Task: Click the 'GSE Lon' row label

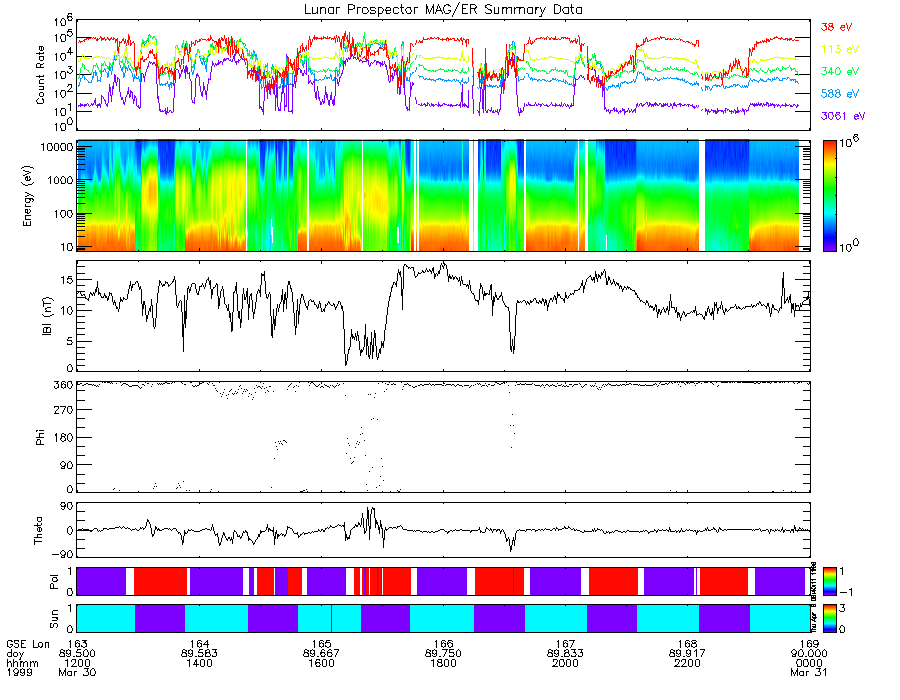Action: click(x=28, y=644)
